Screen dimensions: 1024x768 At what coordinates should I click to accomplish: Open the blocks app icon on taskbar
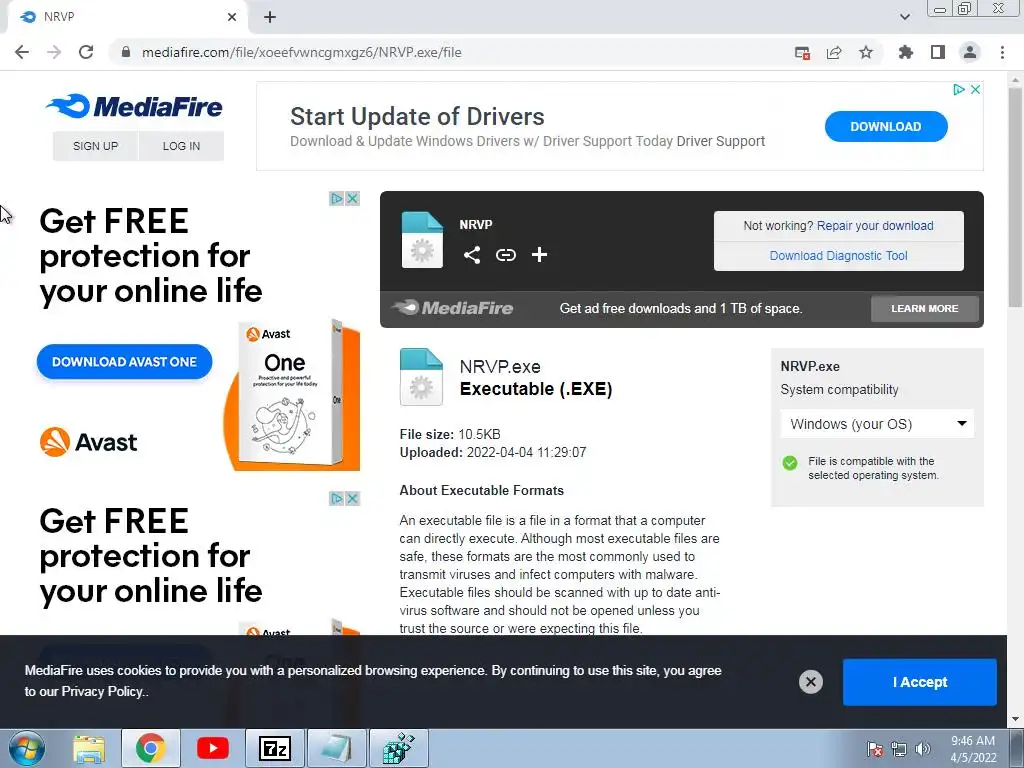[399, 748]
